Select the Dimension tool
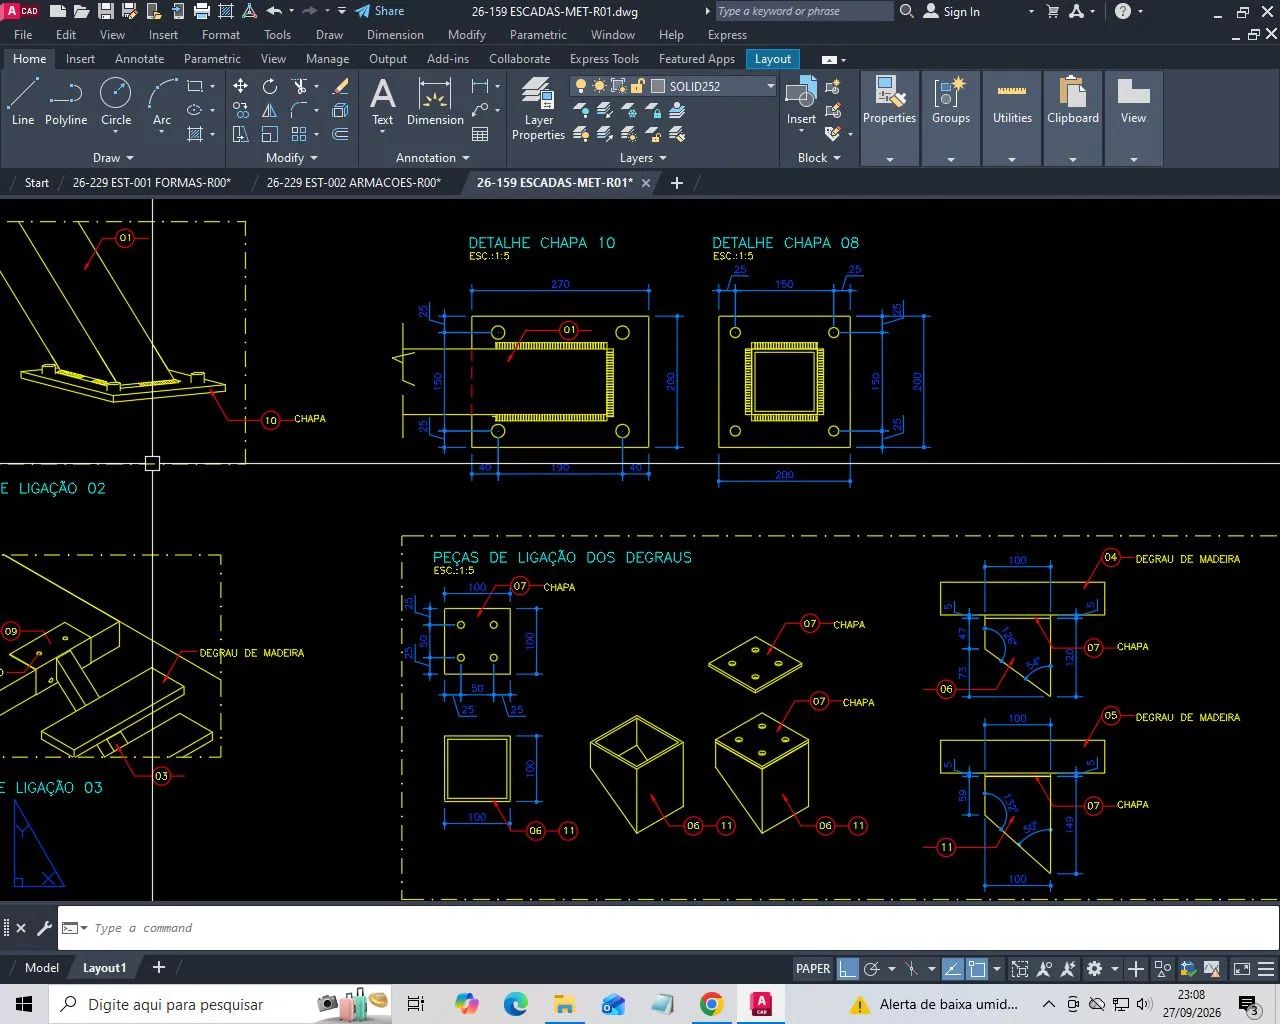The image size is (1280, 1024). pos(435,102)
